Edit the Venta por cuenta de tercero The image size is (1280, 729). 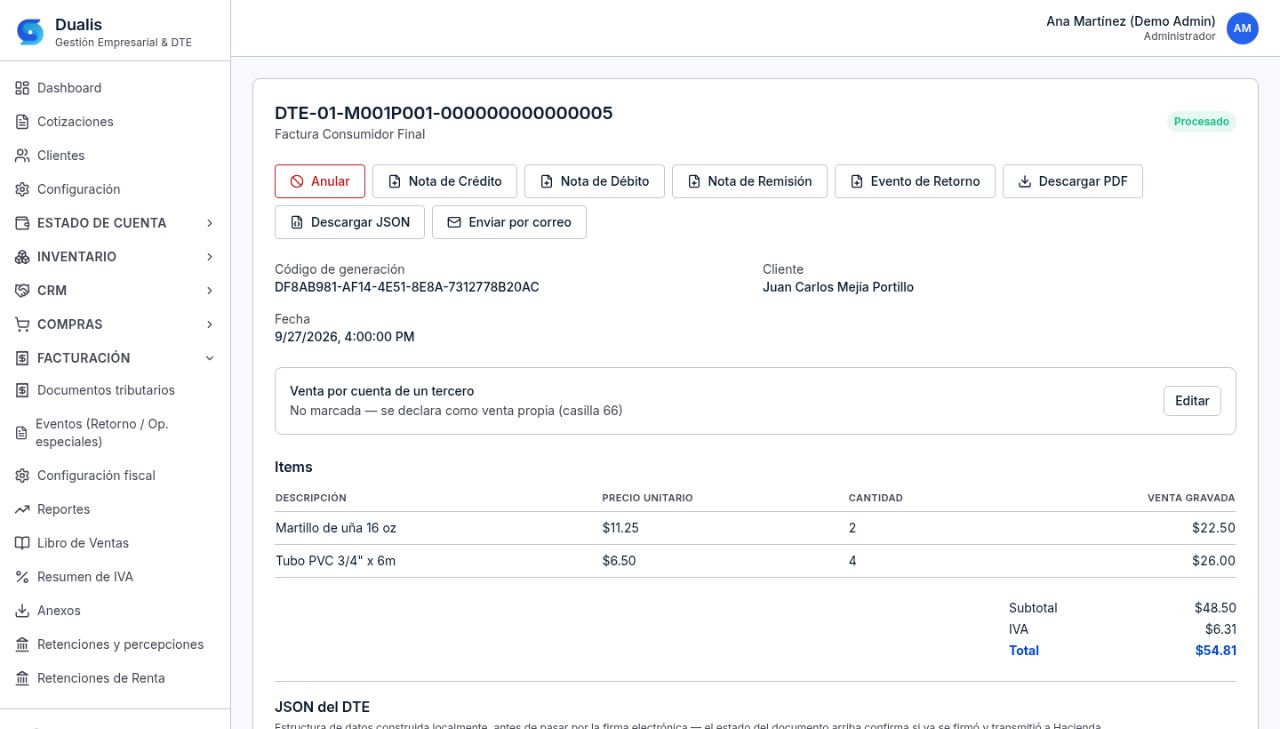tap(1192, 401)
